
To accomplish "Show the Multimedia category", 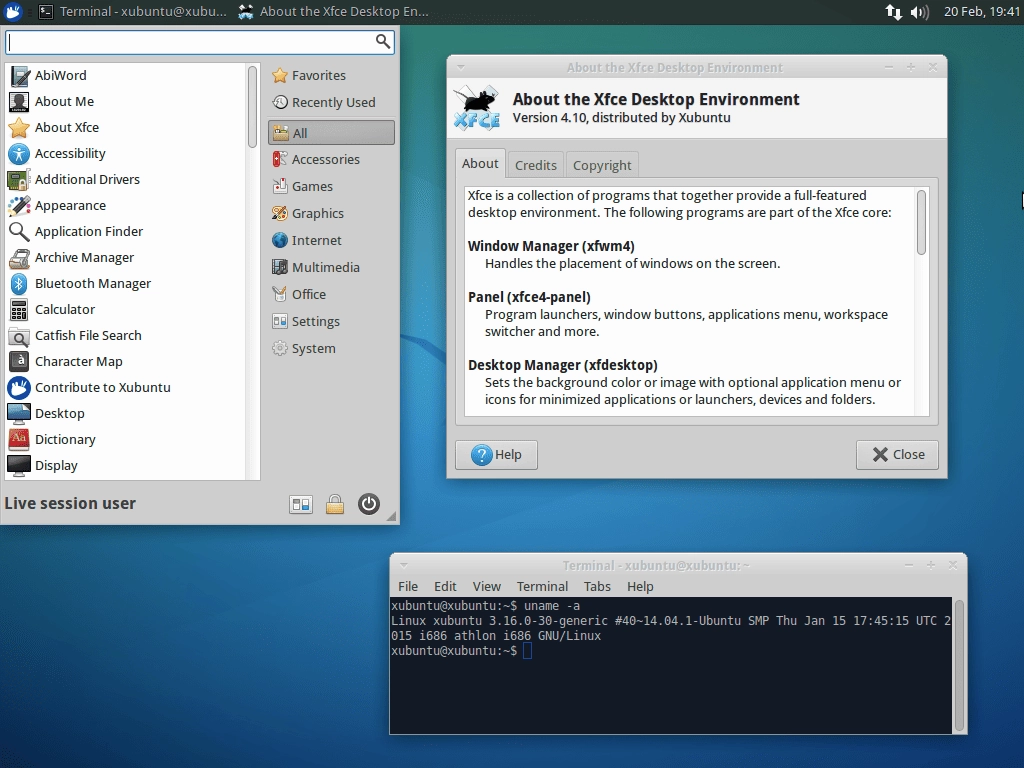I will pos(331,267).
